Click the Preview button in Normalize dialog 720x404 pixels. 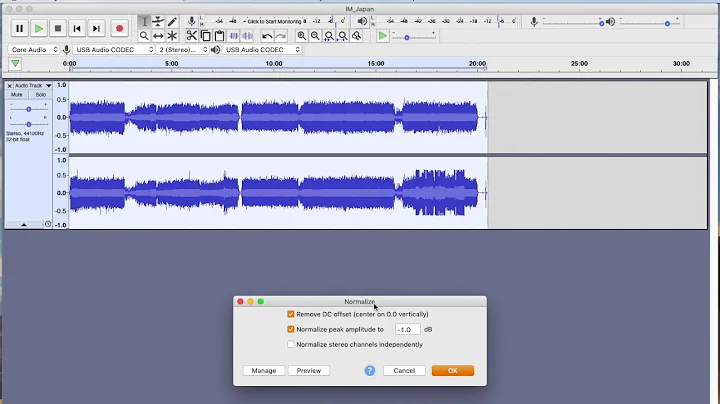pos(309,370)
